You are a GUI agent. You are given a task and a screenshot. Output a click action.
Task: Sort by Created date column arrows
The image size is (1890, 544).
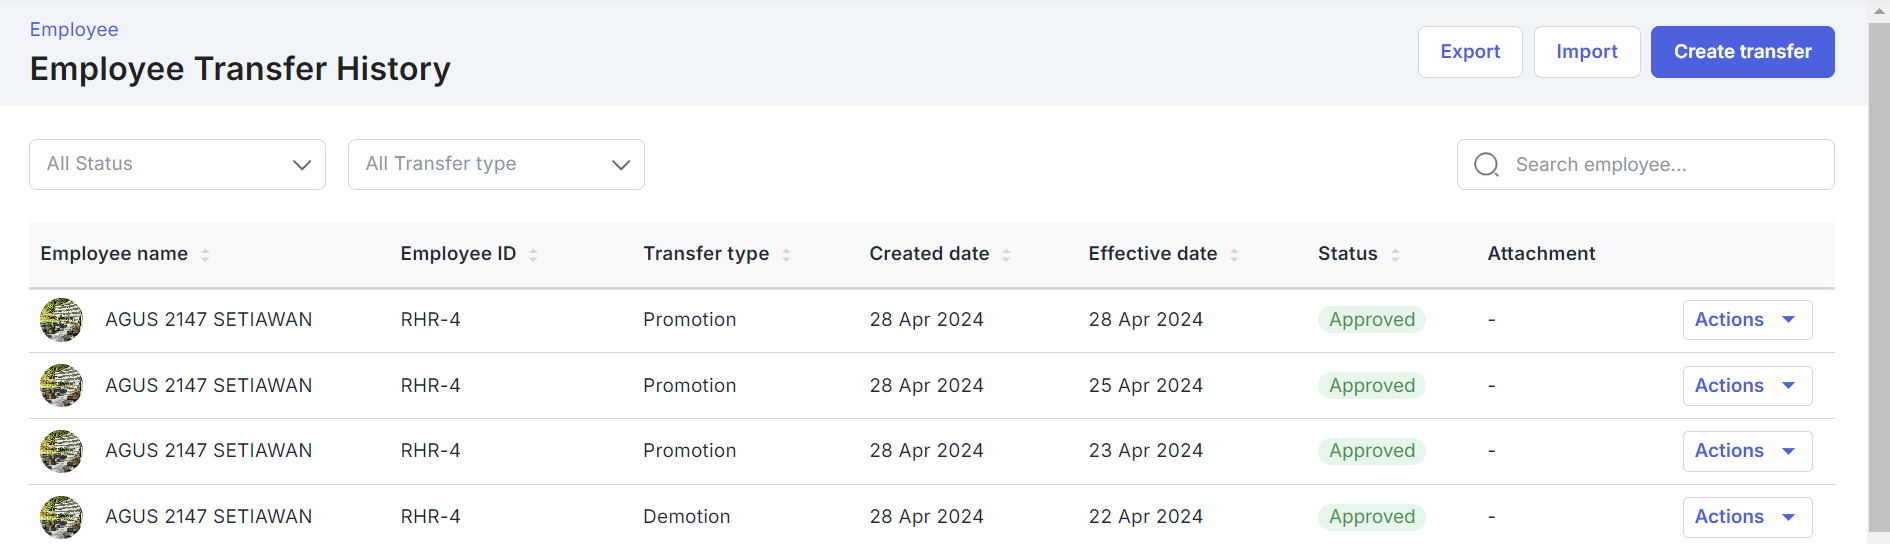tap(1006, 255)
